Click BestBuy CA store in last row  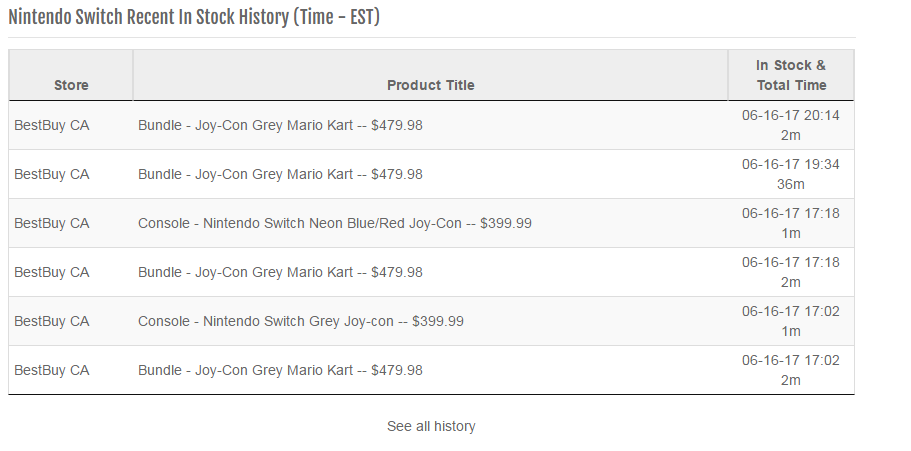(x=52, y=370)
